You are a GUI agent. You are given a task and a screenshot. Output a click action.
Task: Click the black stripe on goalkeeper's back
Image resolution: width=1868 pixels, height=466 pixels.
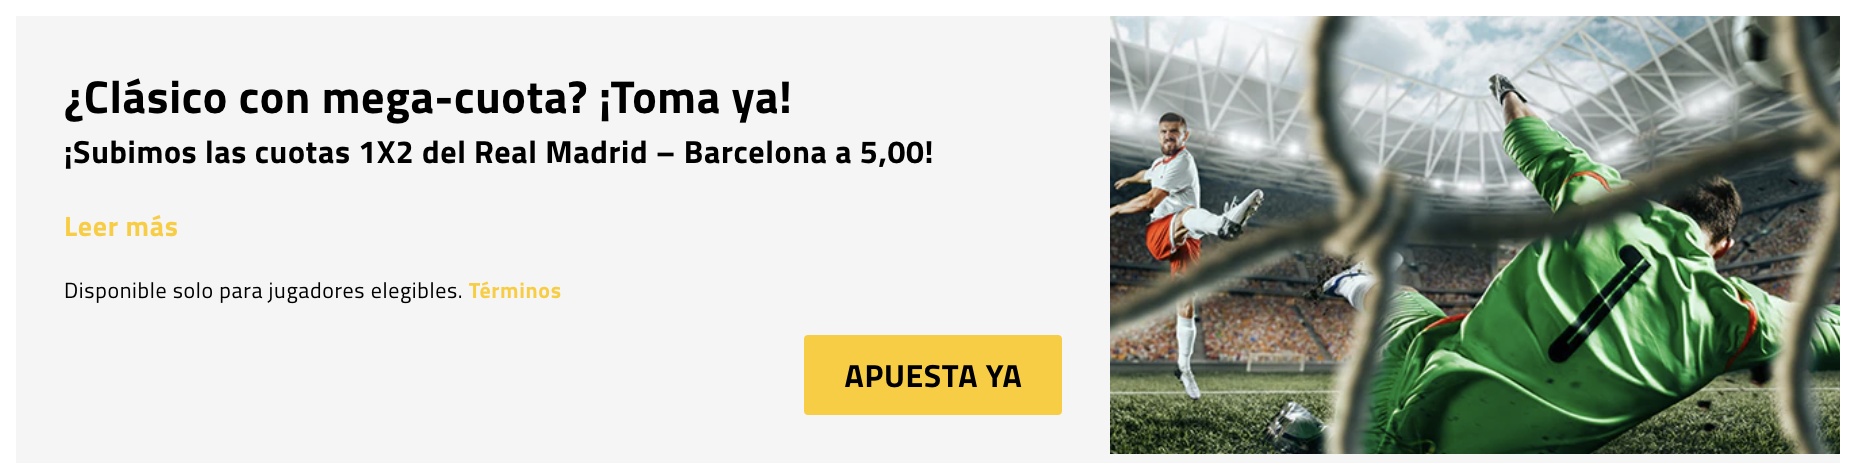click(x=1597, y=304)
